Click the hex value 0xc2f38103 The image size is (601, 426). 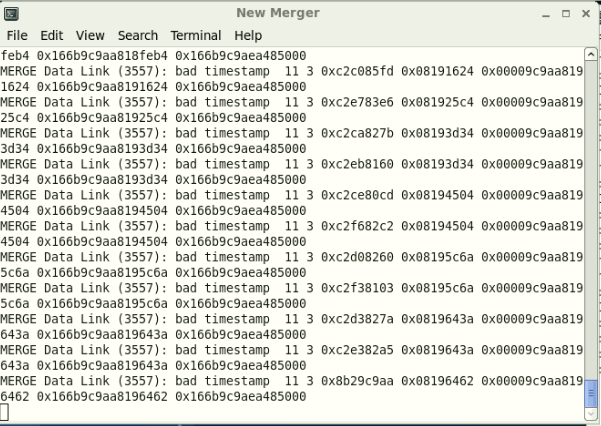click(343, 288)
